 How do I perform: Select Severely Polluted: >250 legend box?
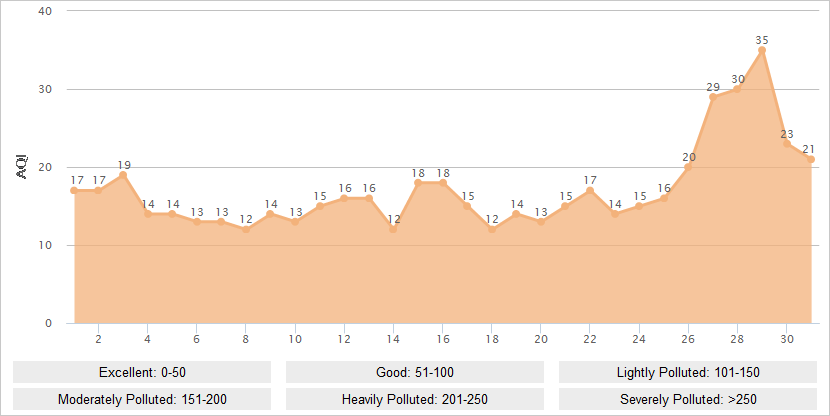pyautogui.click(x=688, y=399)
